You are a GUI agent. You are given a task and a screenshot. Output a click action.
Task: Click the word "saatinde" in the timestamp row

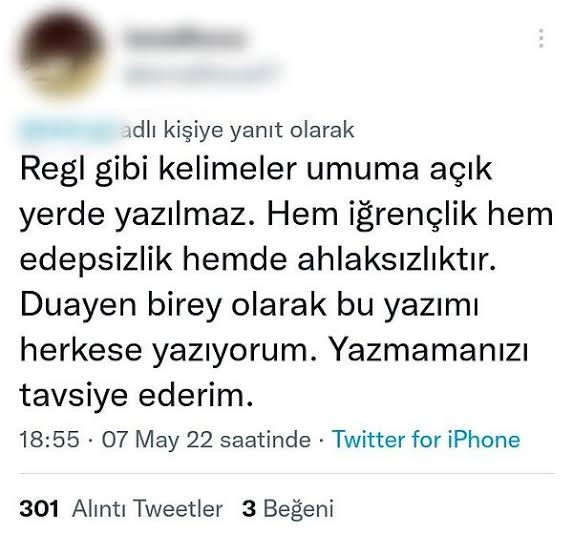tap(266, 439)
